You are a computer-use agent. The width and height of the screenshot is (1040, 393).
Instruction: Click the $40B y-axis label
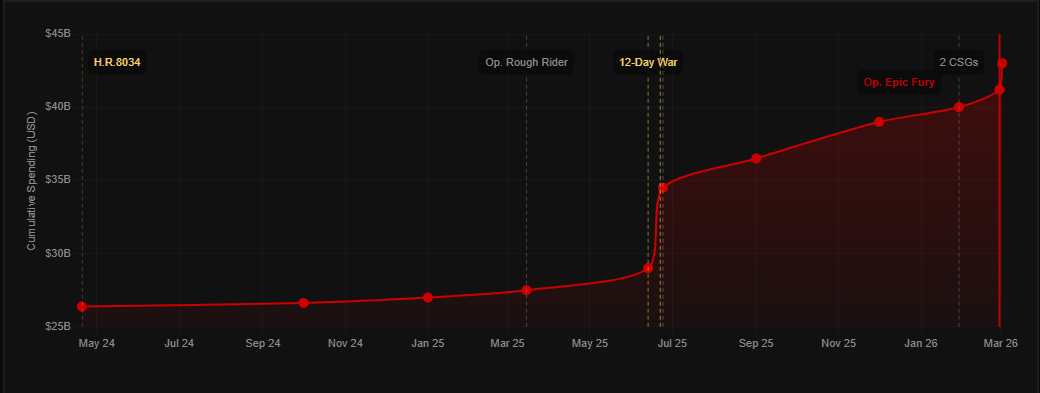[58, 107]
